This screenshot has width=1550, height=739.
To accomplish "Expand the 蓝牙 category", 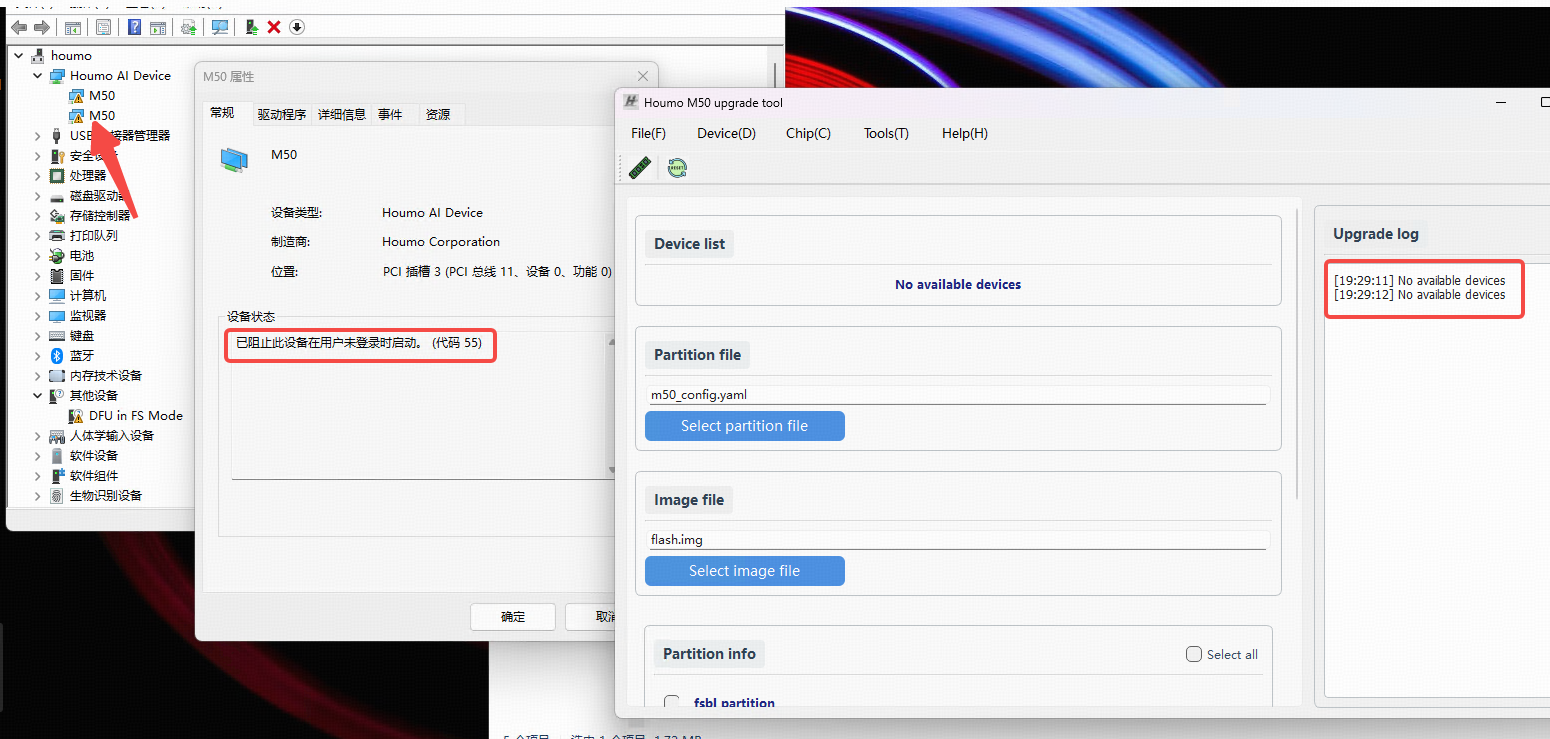I will click(x=38, y=355).
